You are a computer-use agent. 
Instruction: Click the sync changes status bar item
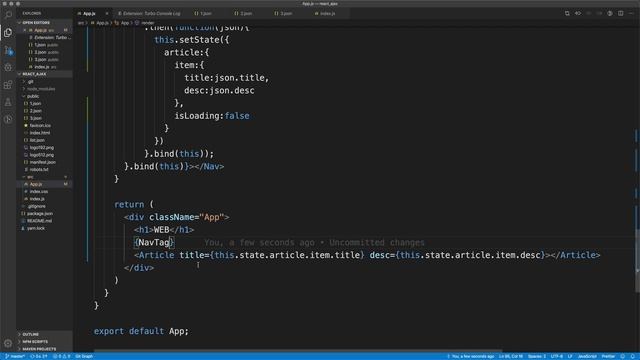point(39,356)
